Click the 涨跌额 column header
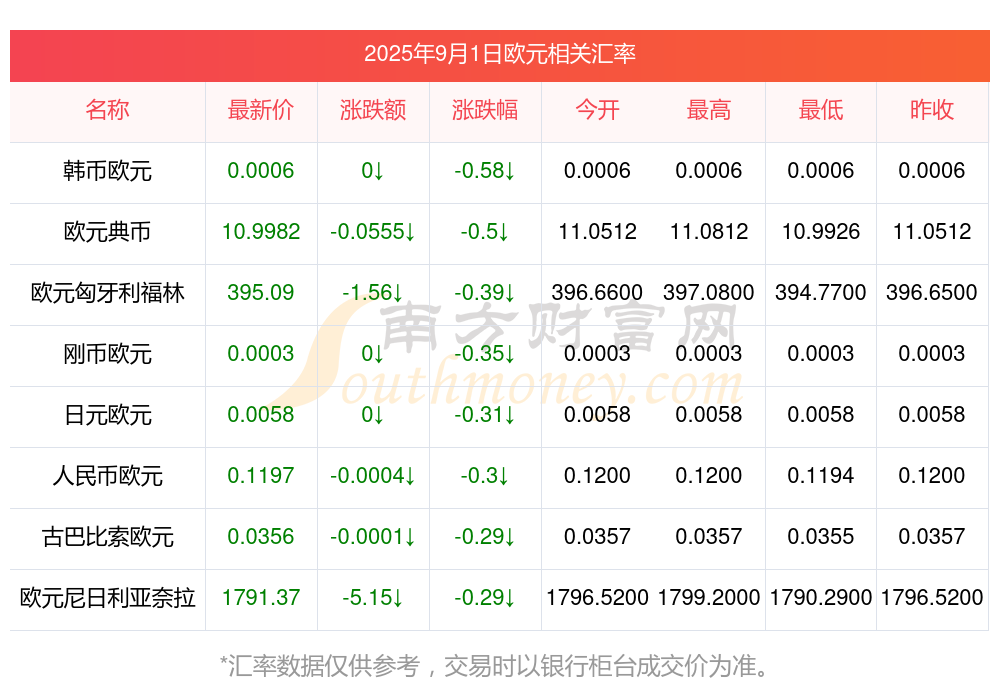The image size is (1000, 698). [372, 110]
